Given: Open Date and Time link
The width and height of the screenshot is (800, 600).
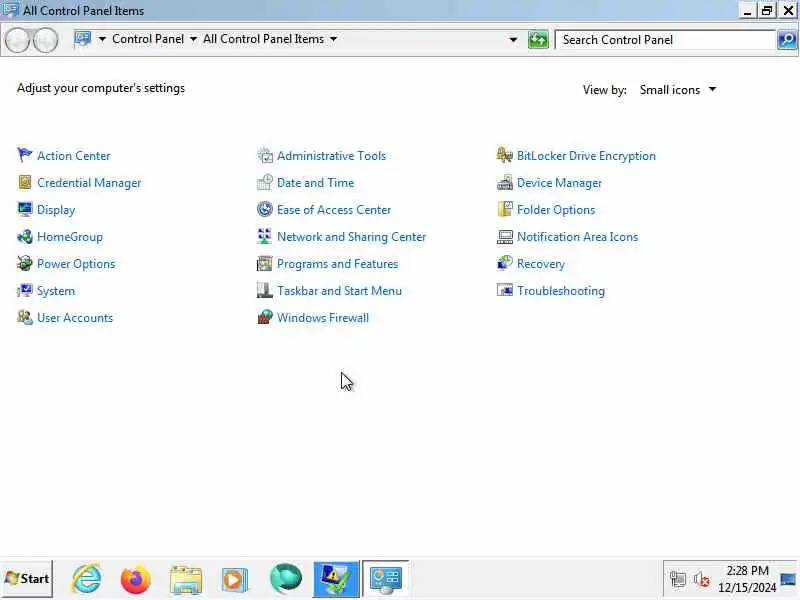Looking at the screenshot, I should coord(315,183).
